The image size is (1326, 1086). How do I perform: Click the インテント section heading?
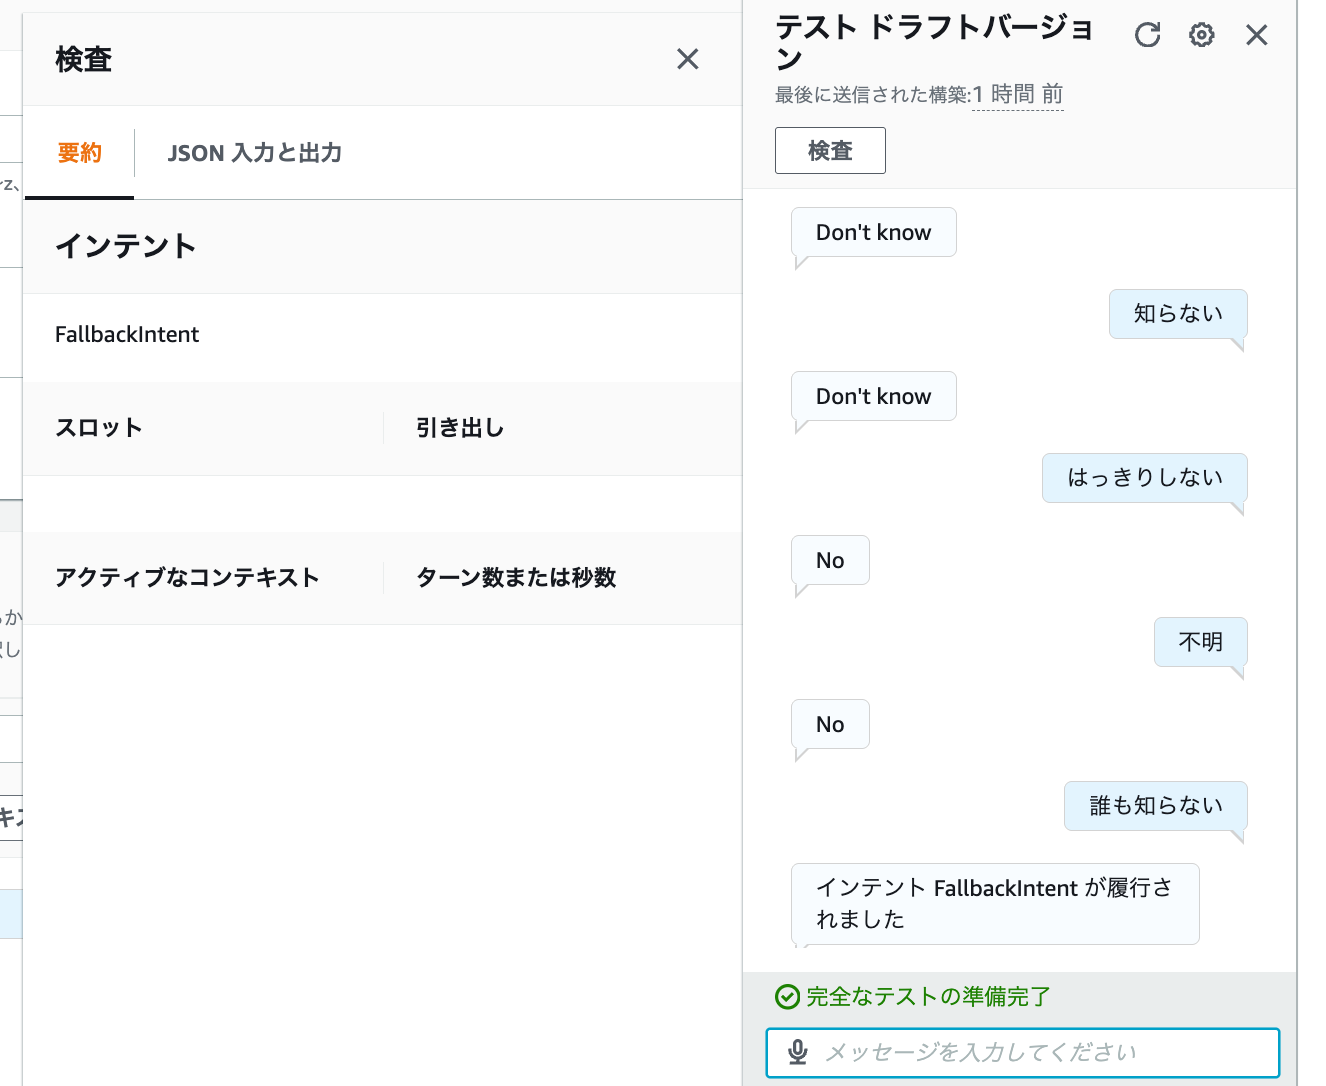126,246
